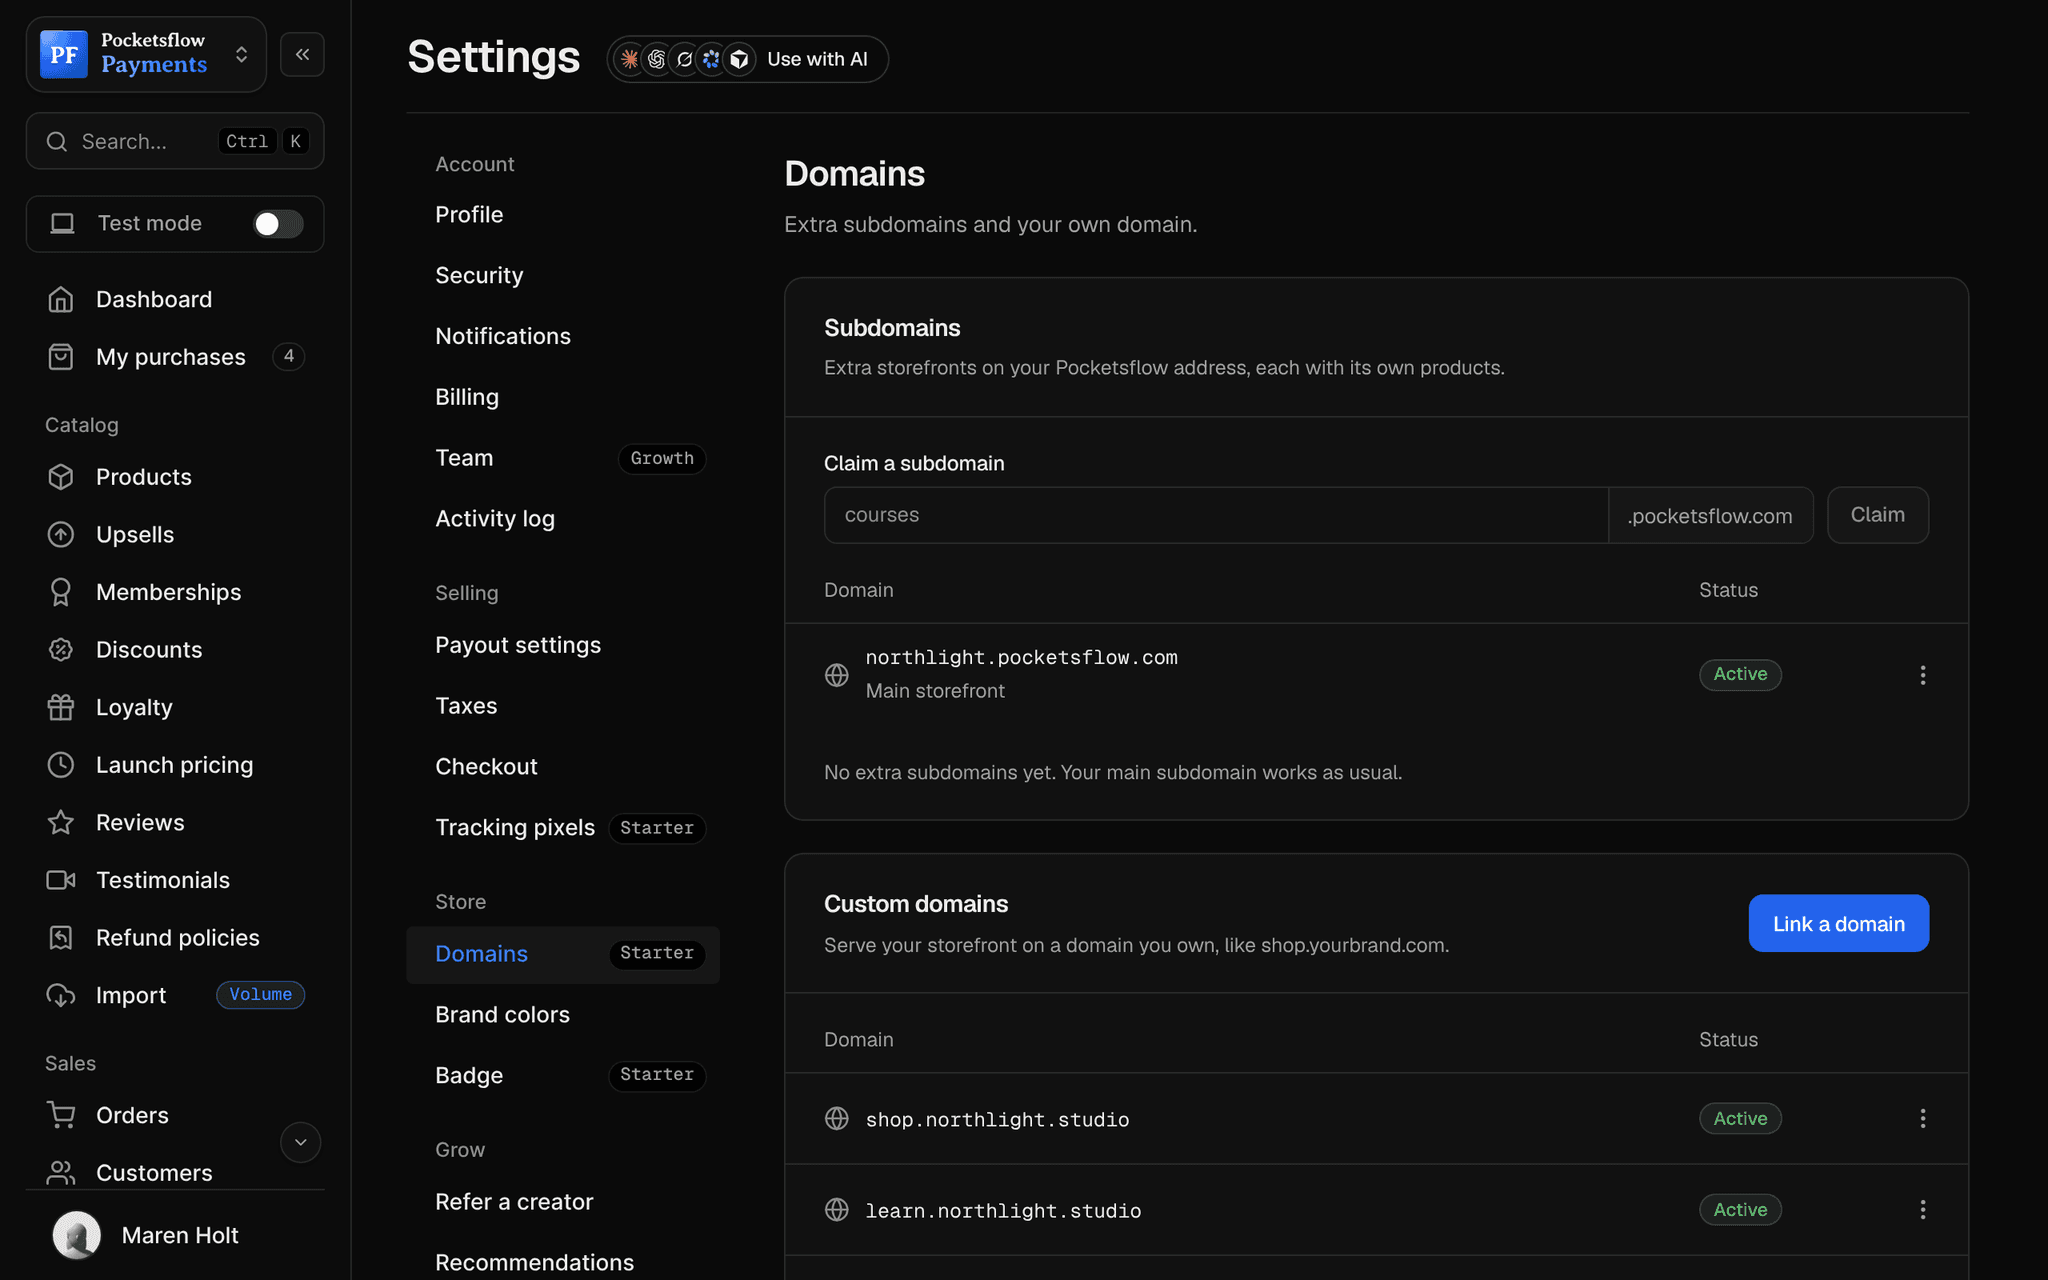
Task: Open the Dashboard home icon
Action: tap(61, 299)
